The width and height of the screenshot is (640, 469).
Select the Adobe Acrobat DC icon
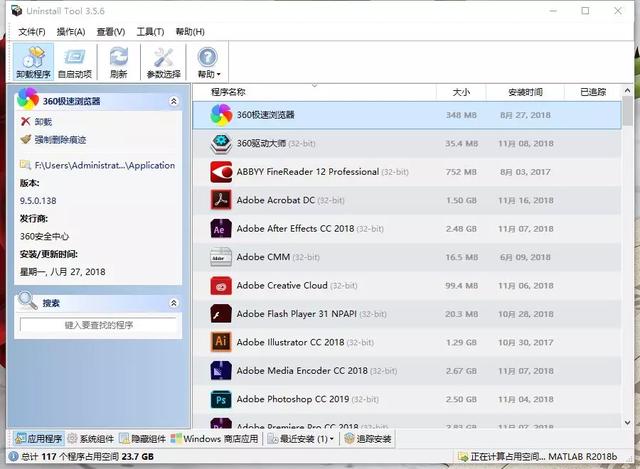pos(221,200)
